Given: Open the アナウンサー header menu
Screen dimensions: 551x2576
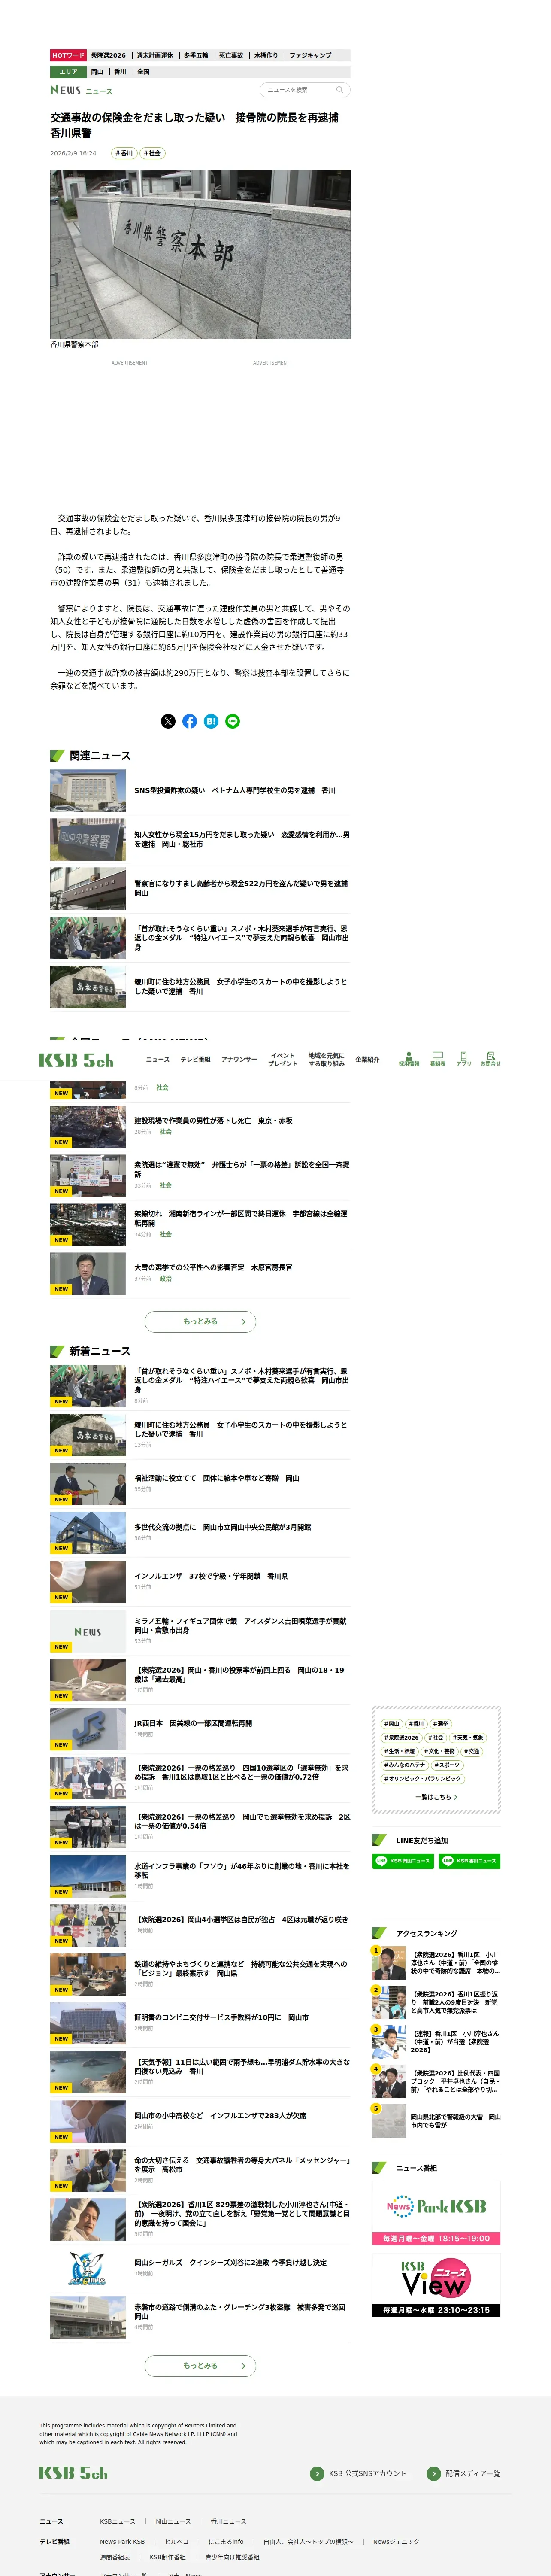Looking at the screenshot, I should click(239, 1059).
